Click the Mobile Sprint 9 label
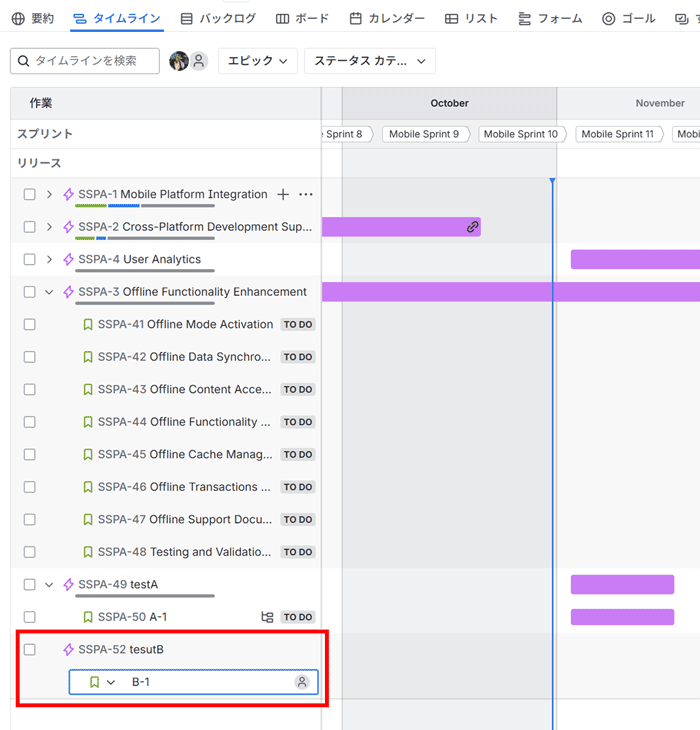The image size is (700, 730). tap(424, 134)
